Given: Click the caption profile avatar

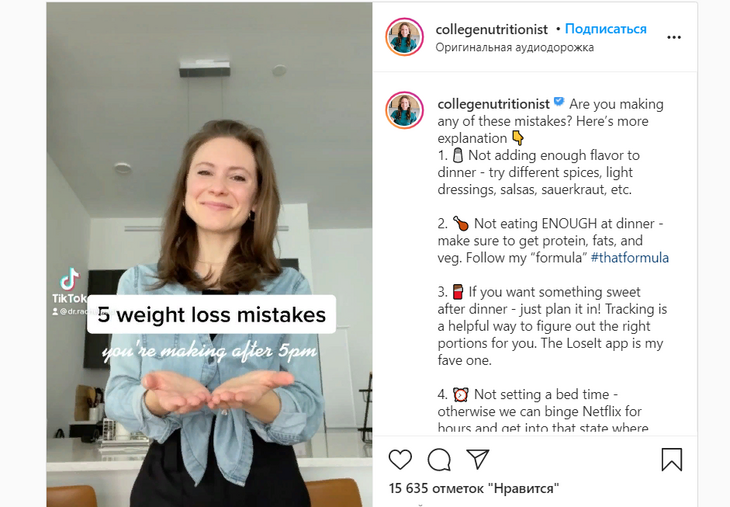Looking at the screenshot, I should coord(404,110).
